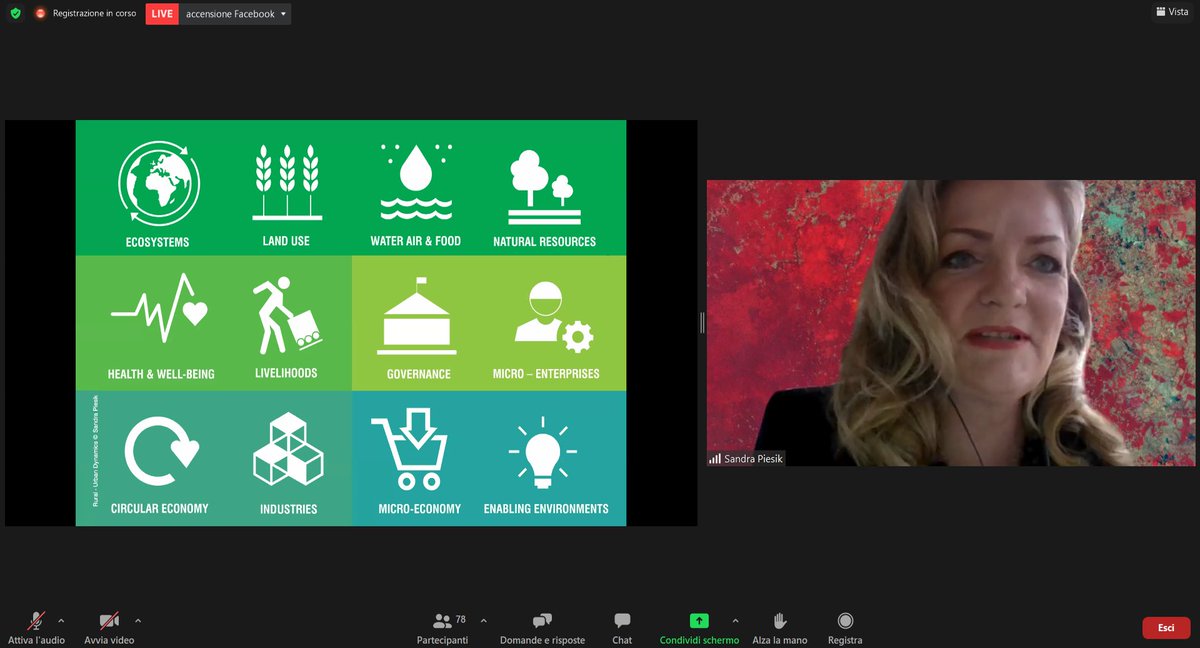Click the 'ECOSYSTEMS' label text
1200x648 pixels.
157,242
